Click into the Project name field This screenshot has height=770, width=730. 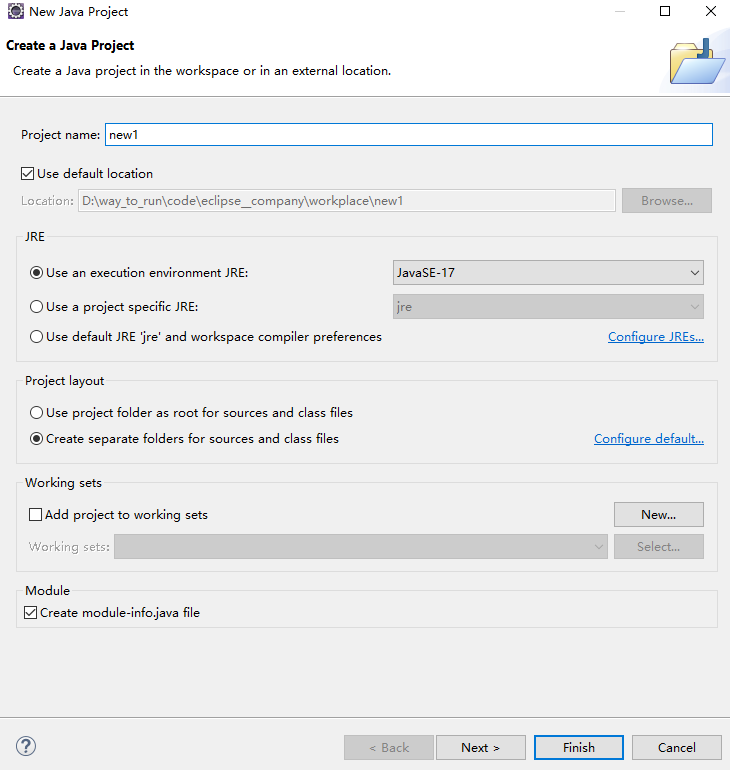click(409, 135)
